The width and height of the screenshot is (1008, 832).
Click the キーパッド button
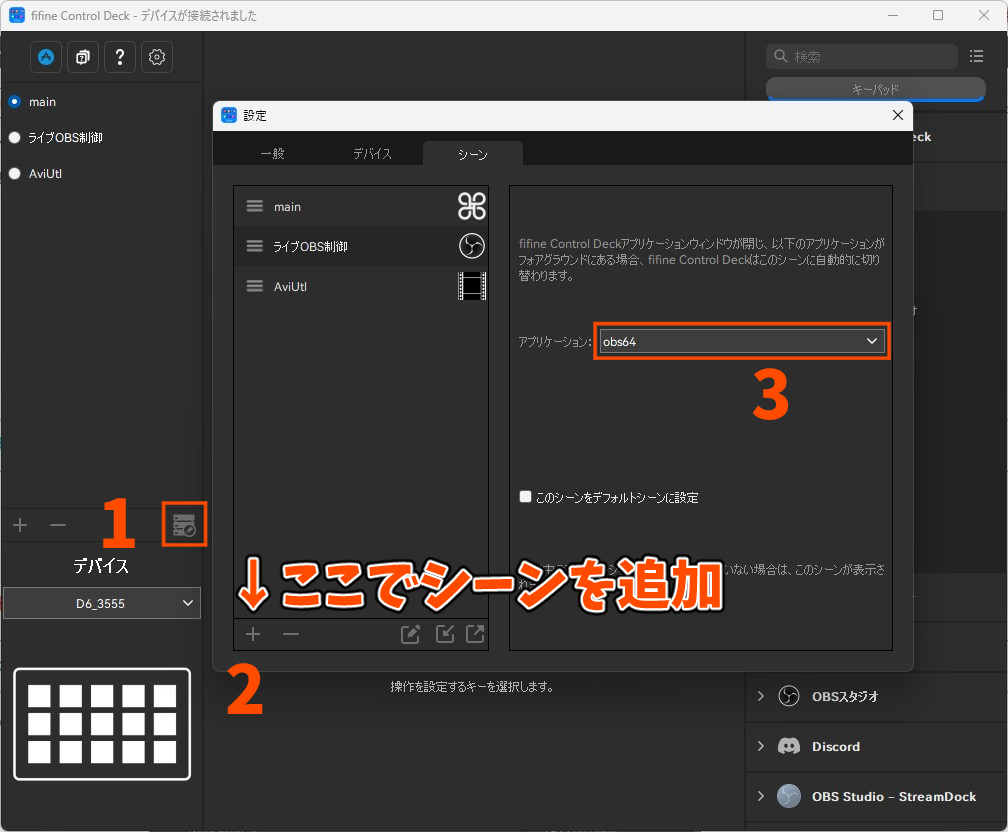[x=875, y=89]
